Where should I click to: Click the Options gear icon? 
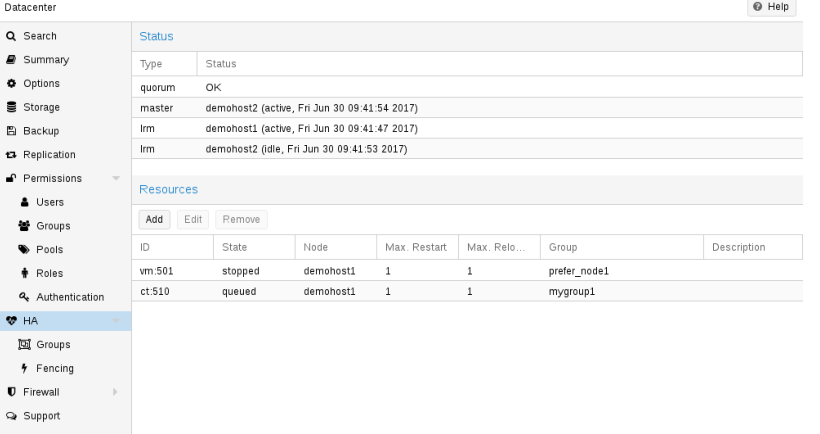click(x=11, y=83)
